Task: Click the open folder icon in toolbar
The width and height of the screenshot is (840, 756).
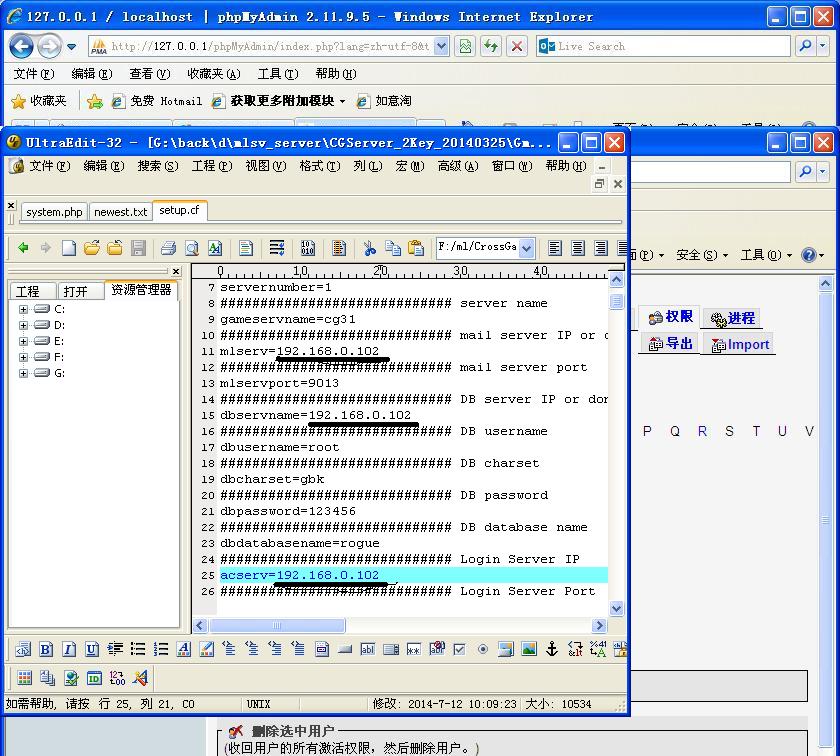Action: pos(92,248)
